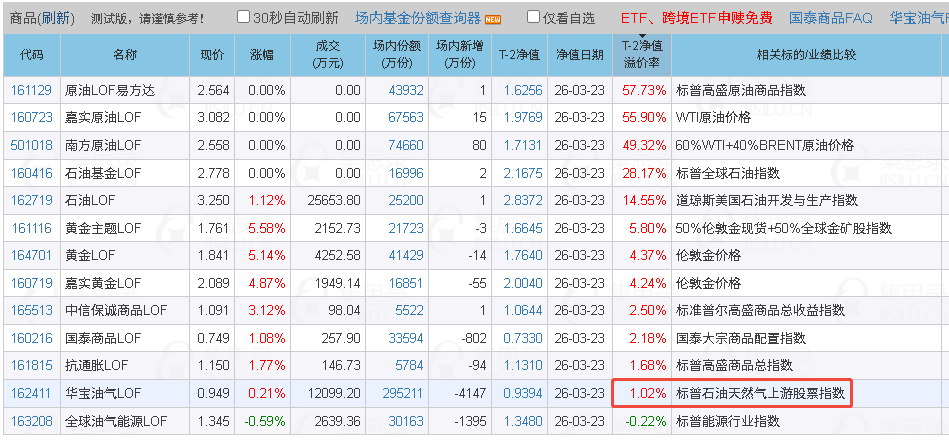The image size is (949, 443).
Task: Click the 场内份额 value 295211
Action: click(403, 393)
